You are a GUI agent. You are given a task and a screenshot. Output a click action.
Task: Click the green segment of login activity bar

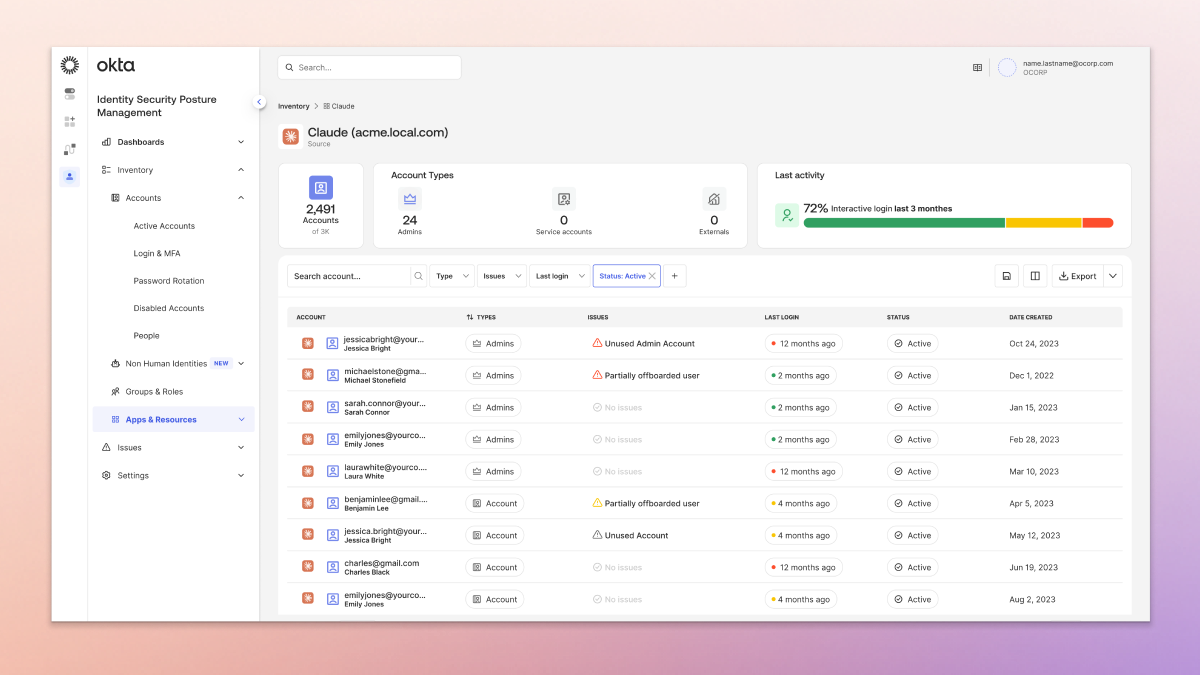pos(904,223)
